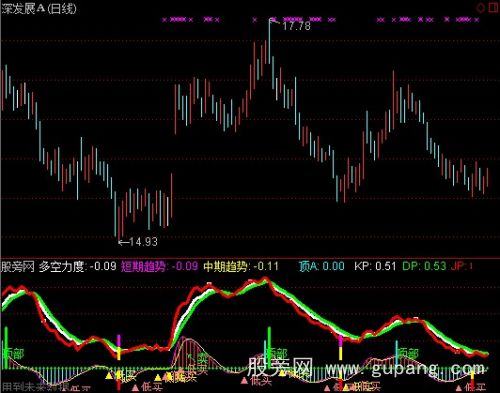Click the 顶A: 0.00 value
The height and width of the screenshot is (393, 500).
(x=322, y=266)
